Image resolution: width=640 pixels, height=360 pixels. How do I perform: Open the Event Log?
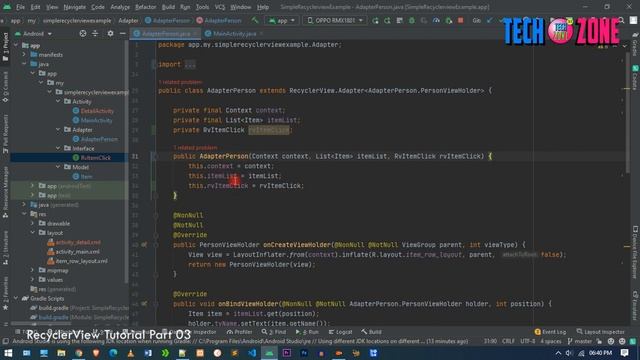[x=550, y=332]
